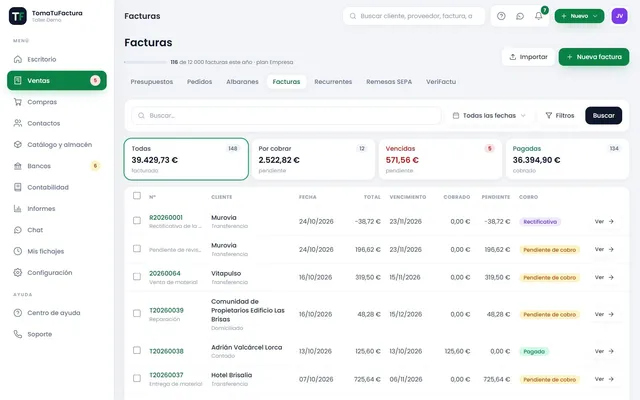Switch to the Pedidos tab

(x=200, y=82)
